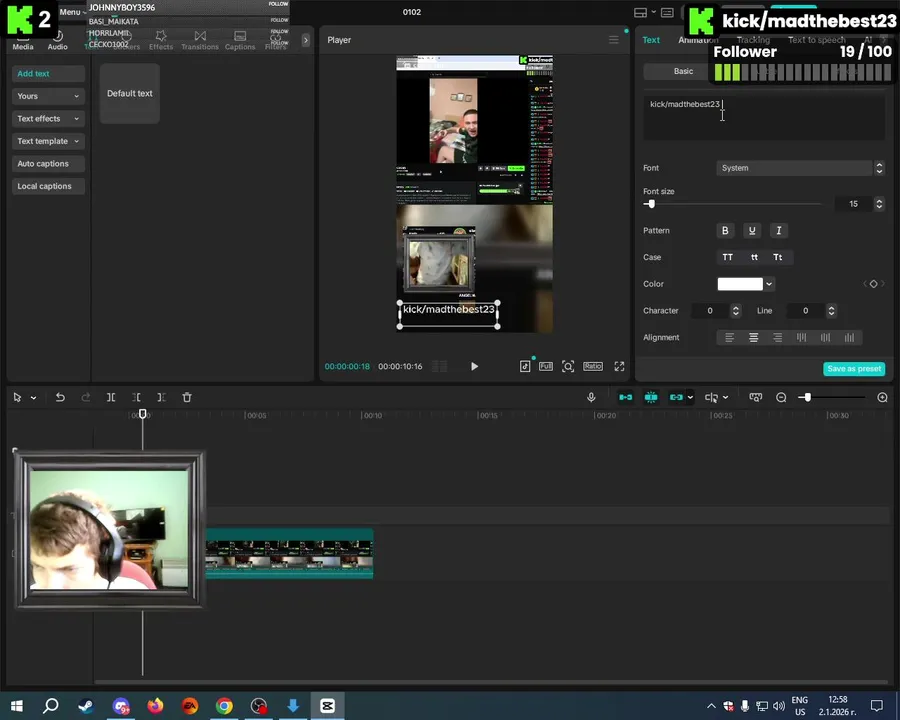This screenshot has height=720, width=900.
Task: Set case to lowercase tt
Action: (x=754, y=257)
